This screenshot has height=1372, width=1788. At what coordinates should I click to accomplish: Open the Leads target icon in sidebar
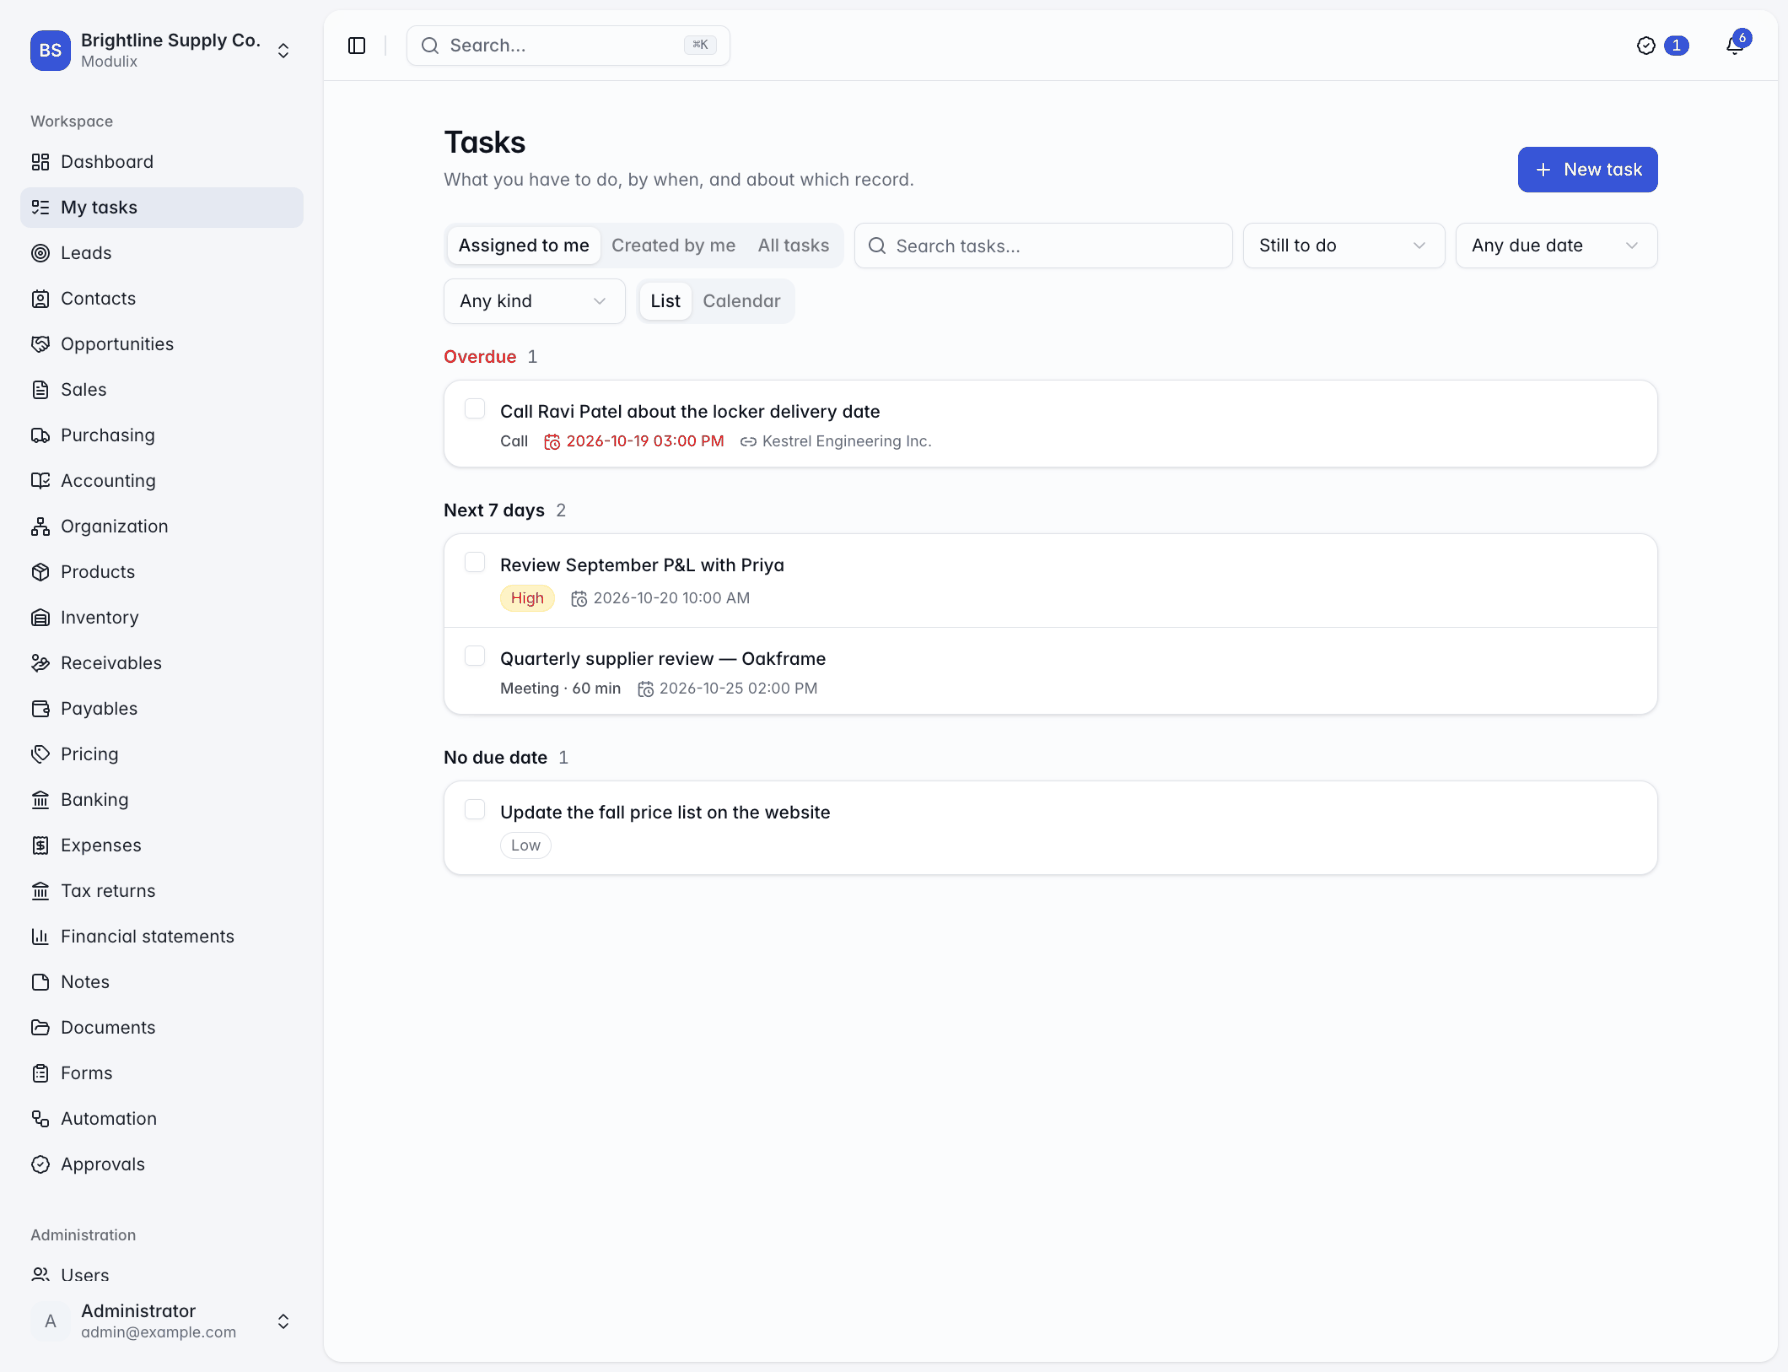pos(40,253)
